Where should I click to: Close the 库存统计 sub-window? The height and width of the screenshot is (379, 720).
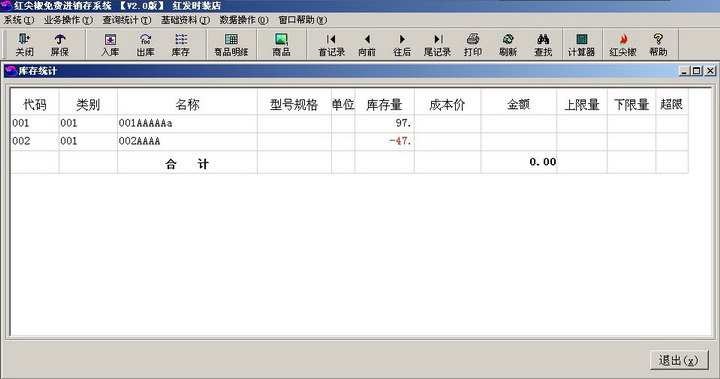710,71
